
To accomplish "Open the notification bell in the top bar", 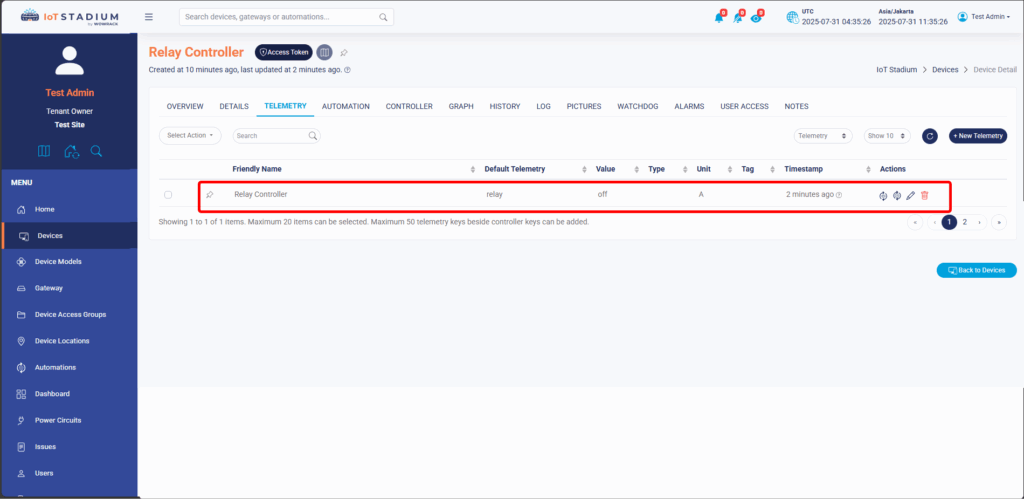I will coord(718,17).
